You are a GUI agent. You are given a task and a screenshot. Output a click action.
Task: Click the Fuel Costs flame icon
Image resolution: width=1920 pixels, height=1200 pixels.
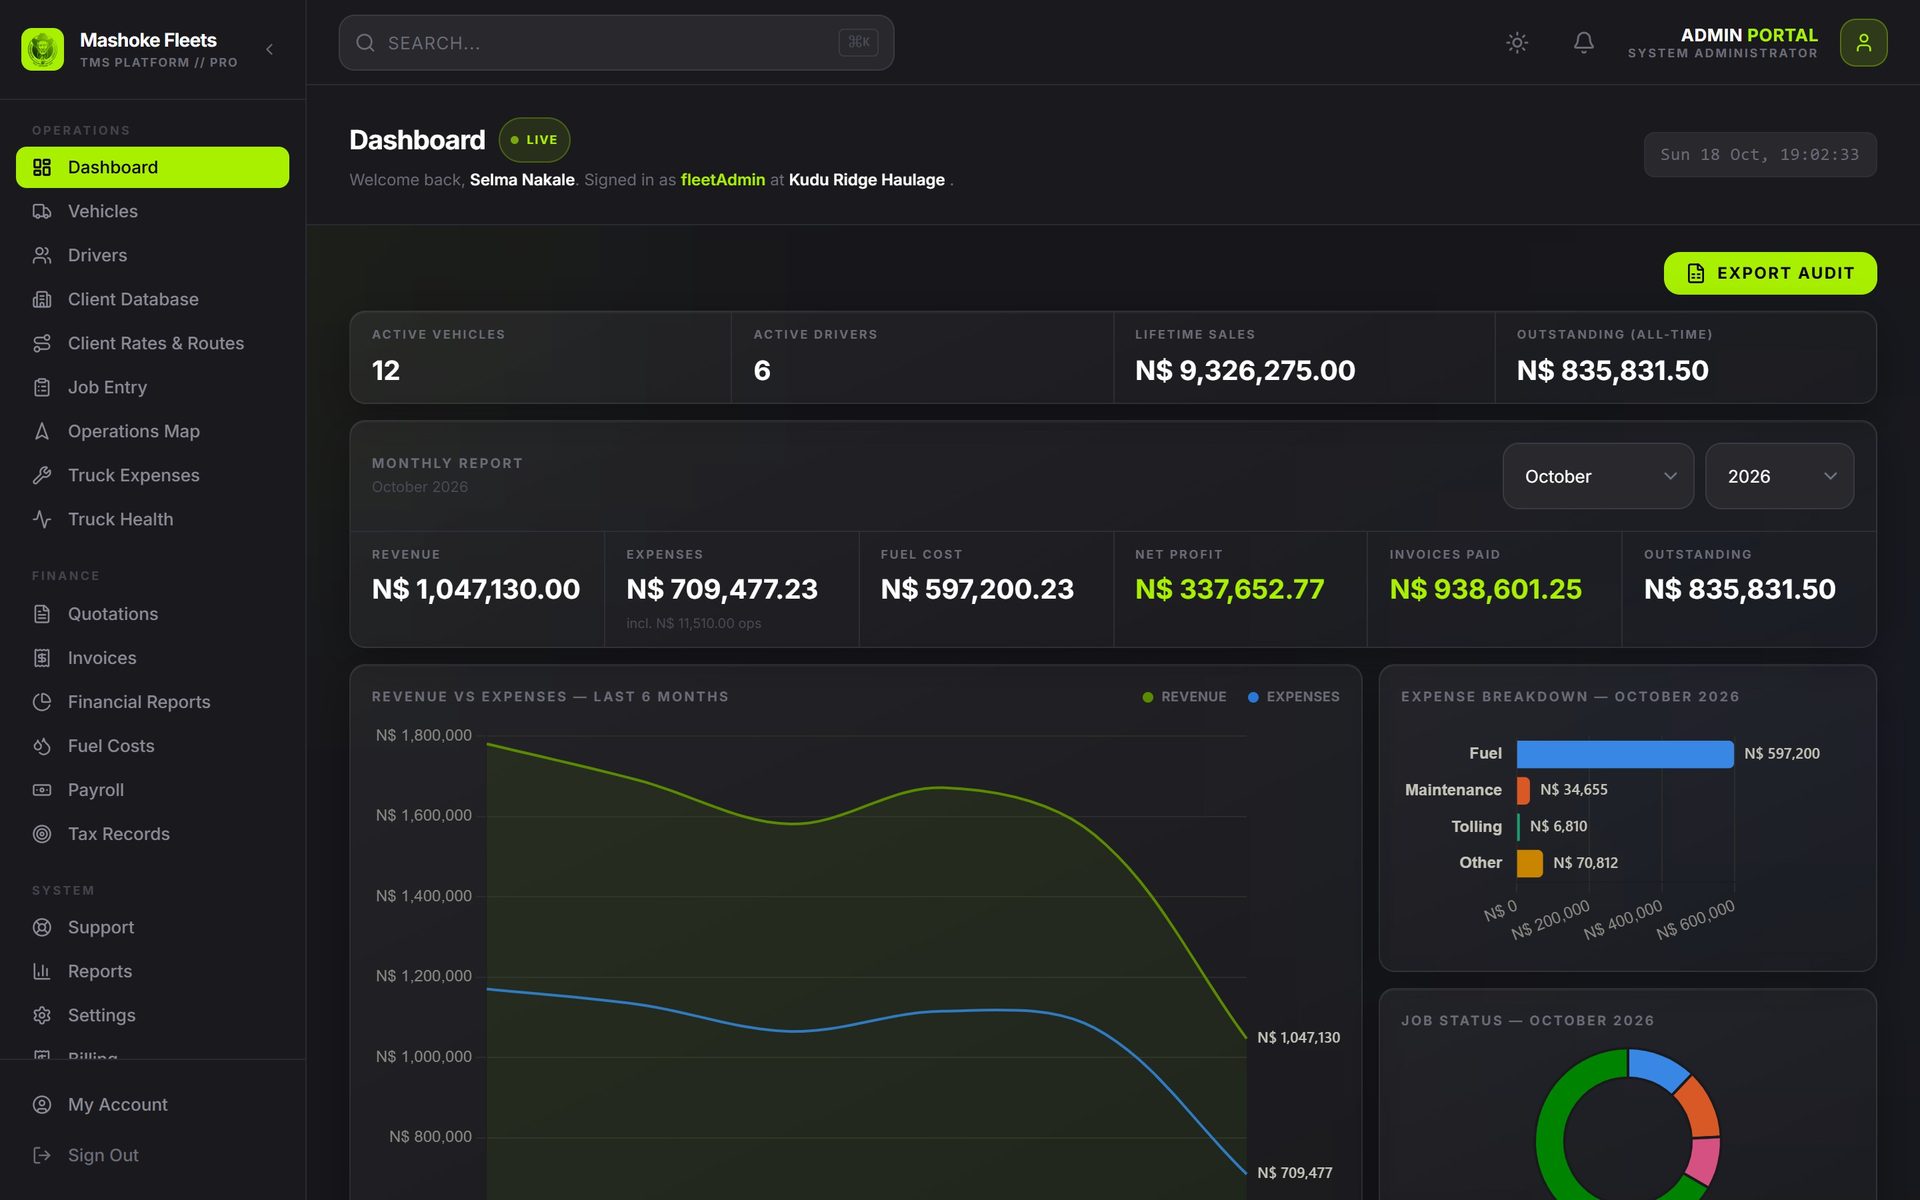[x=42, y=746]
